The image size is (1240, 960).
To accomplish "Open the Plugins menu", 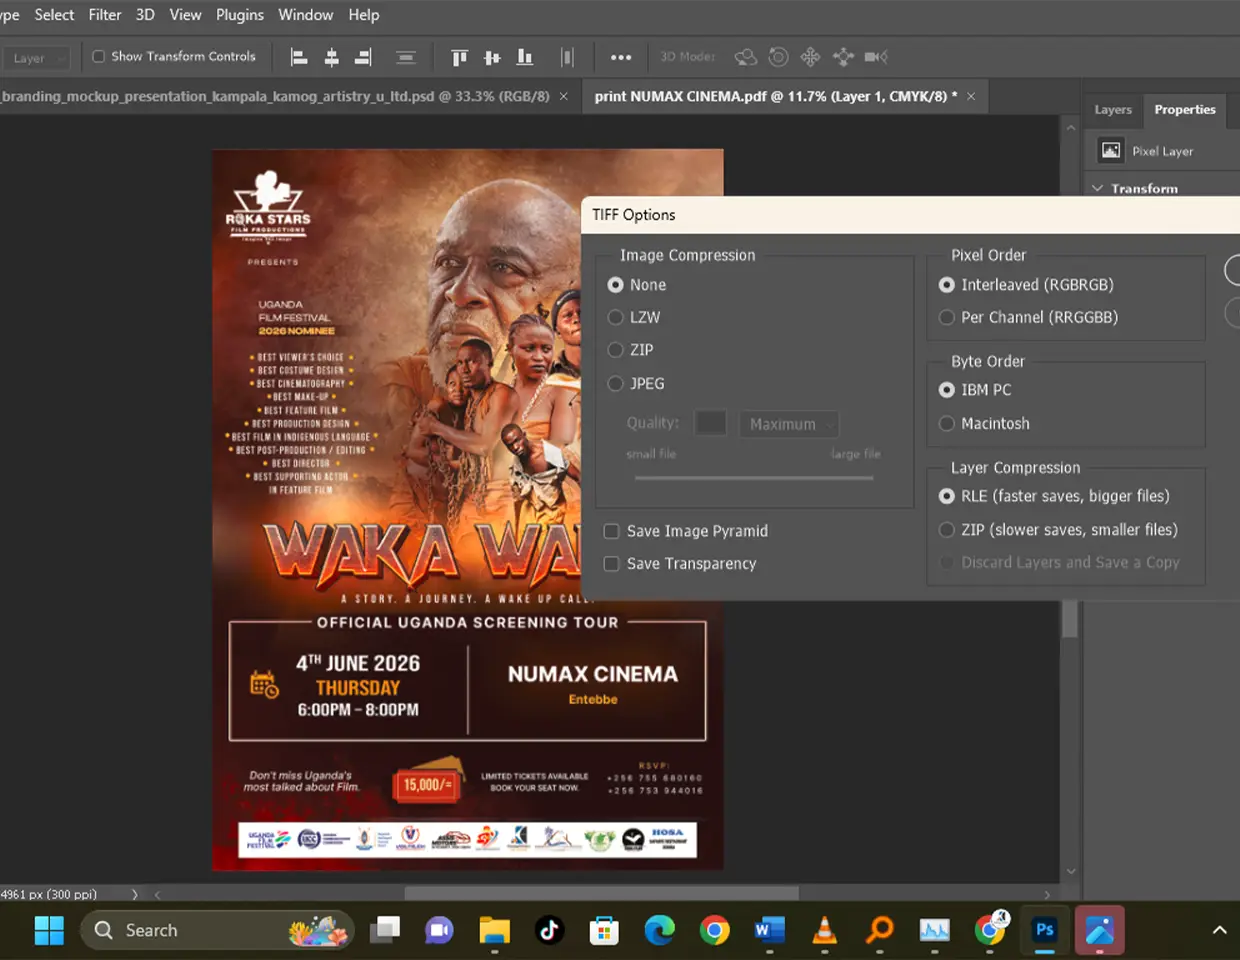I will [240, 15].
